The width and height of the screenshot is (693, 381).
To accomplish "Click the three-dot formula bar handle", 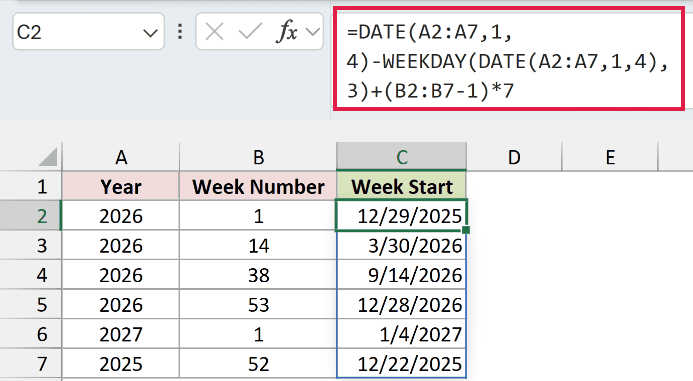I will [x=180, y=32].
